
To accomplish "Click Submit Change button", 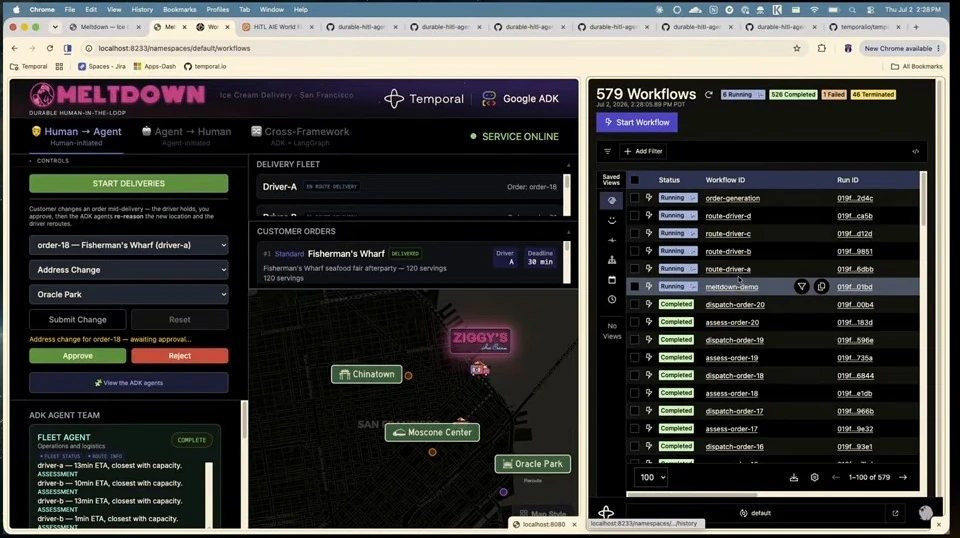I will [78, 319].
